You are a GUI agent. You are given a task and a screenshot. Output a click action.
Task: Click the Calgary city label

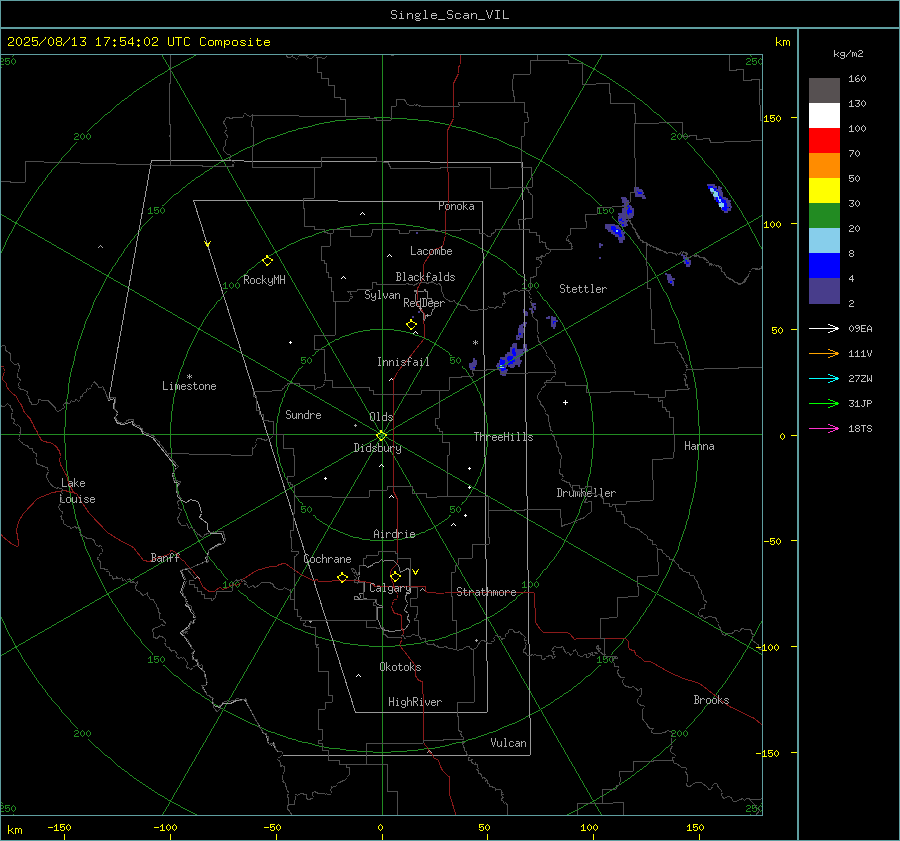(390, 588)
